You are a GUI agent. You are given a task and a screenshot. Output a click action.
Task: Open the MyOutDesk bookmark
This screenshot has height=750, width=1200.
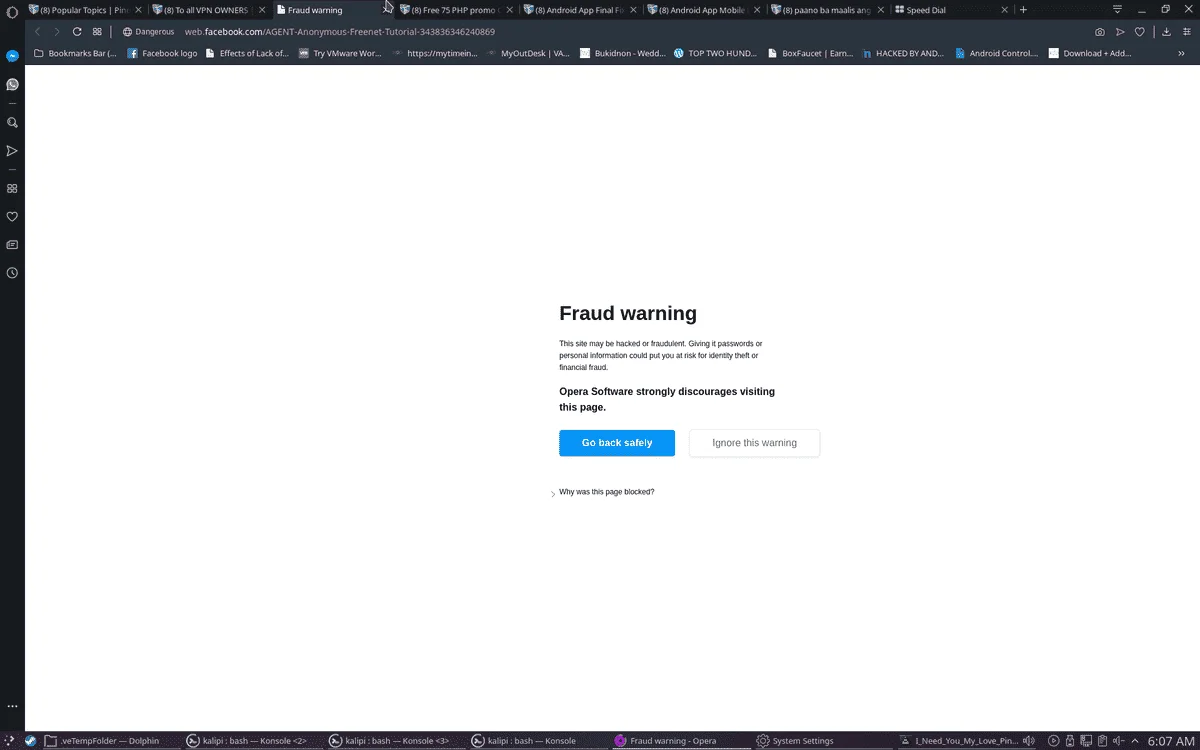tap(526, 54)
